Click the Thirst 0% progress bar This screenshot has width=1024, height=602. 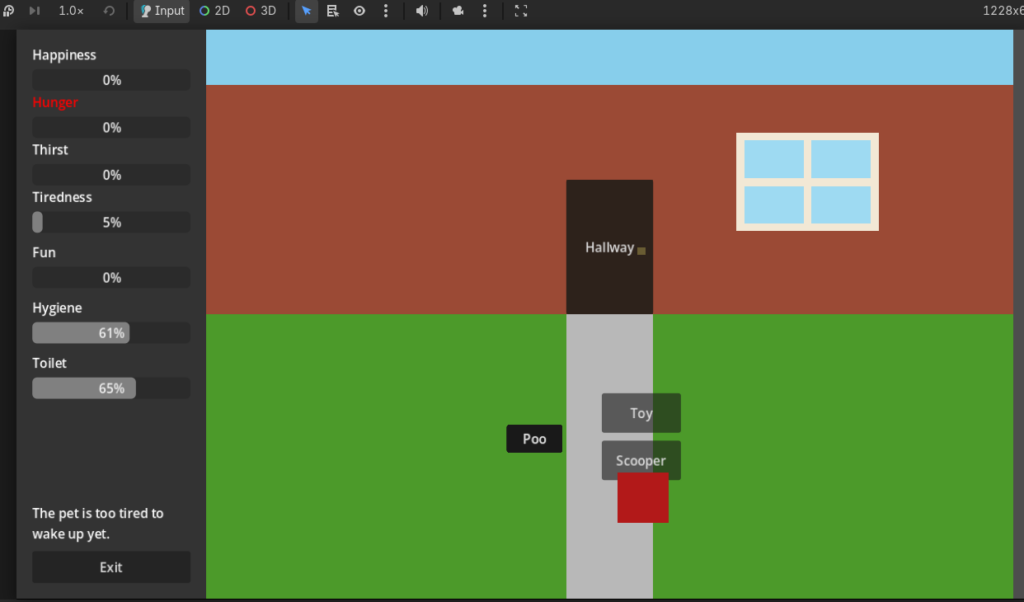coord(111,175)
